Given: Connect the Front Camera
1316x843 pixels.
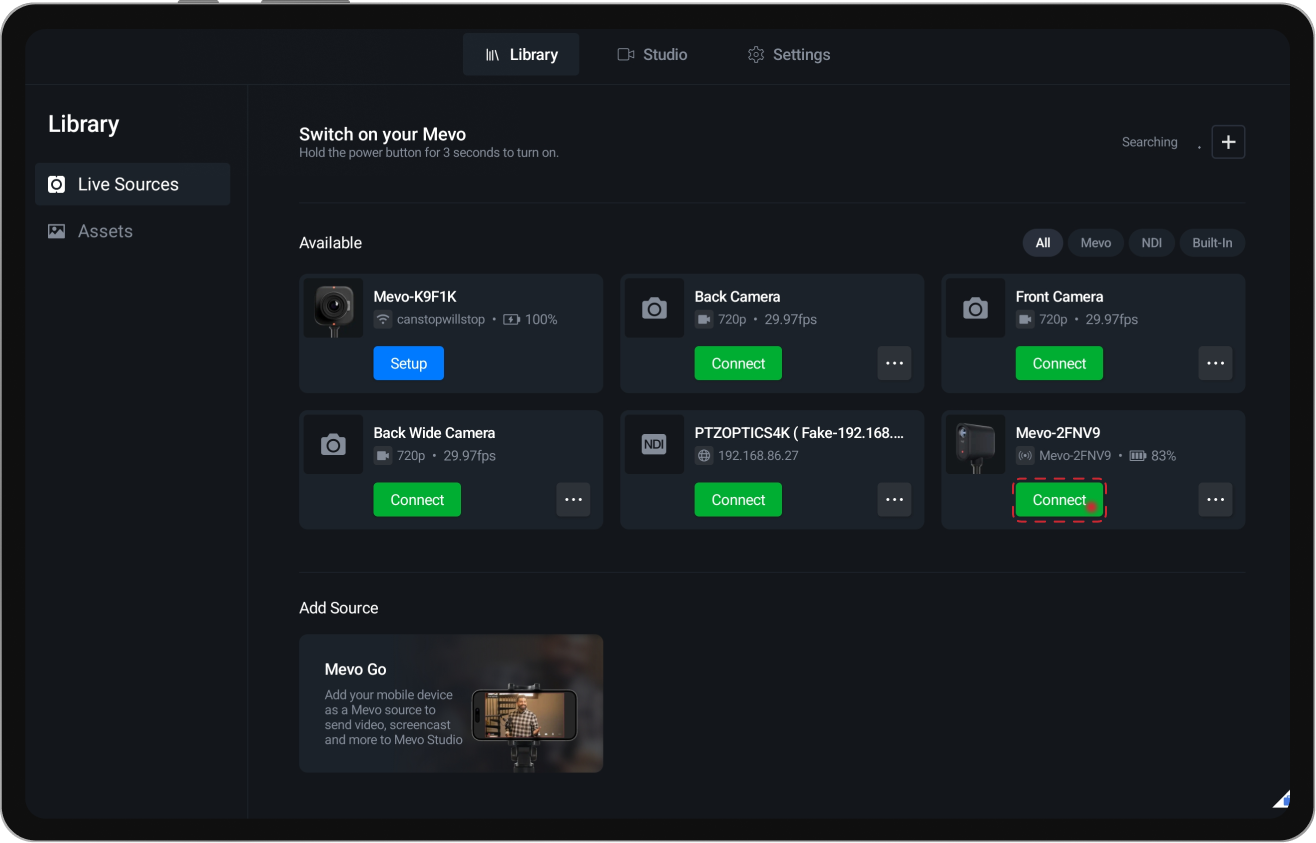Looking at the screenshot, I should 1059,363.
